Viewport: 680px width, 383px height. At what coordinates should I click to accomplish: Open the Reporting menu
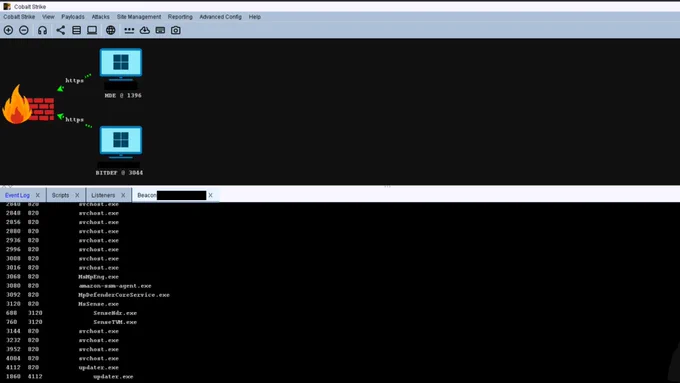point(180,17)
